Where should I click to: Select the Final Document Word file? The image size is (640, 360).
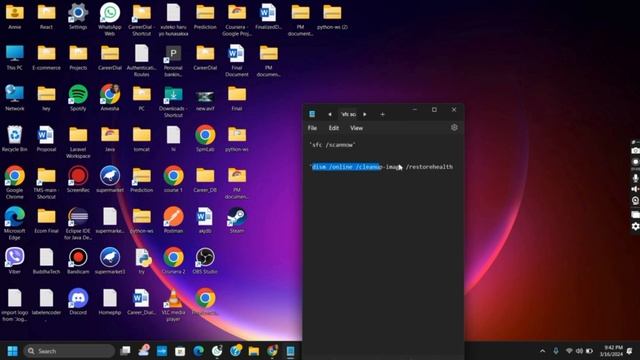click(237, 60)
